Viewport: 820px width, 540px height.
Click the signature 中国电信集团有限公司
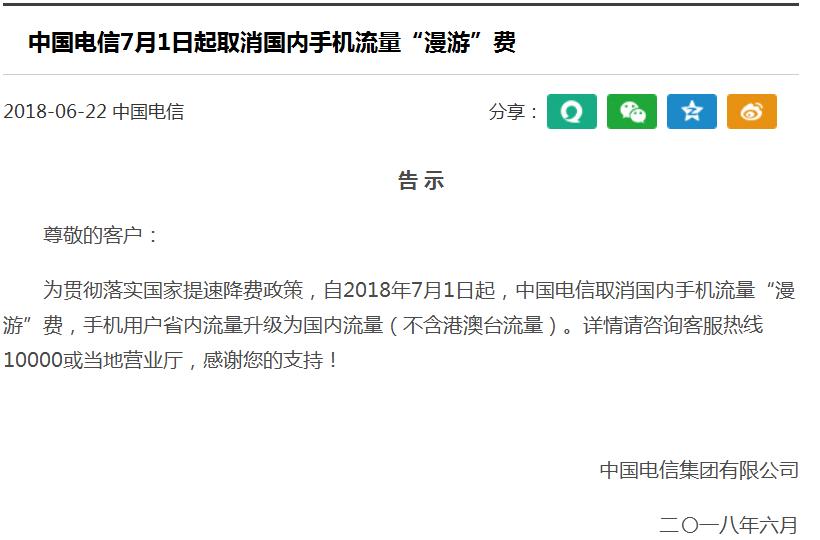click(699, 470)
